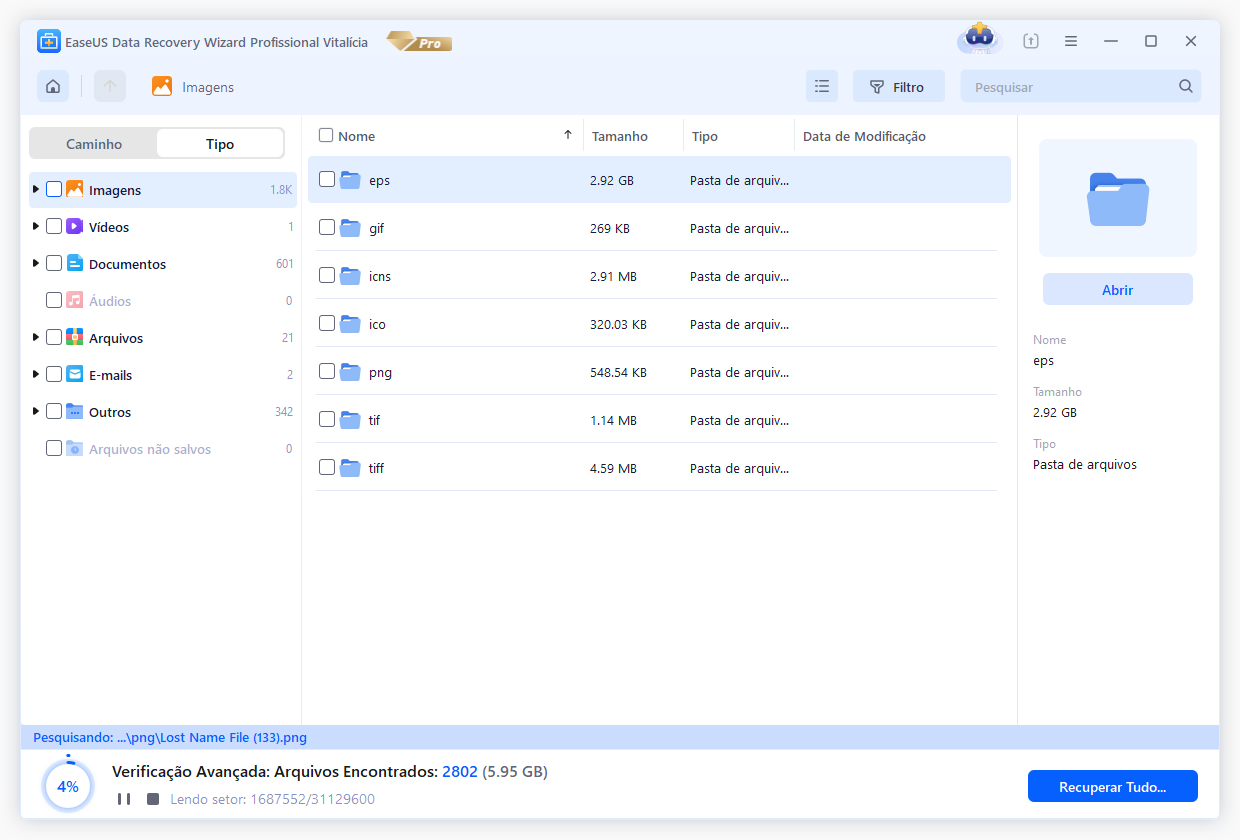Click the 548.54 KB size cell

[x=618, y=373]
